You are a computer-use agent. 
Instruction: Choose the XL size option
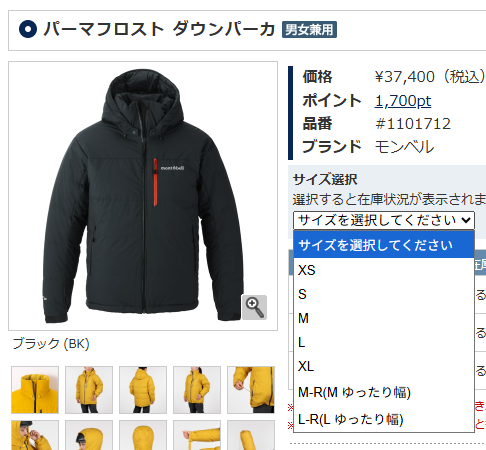click(x=384, y=366)
